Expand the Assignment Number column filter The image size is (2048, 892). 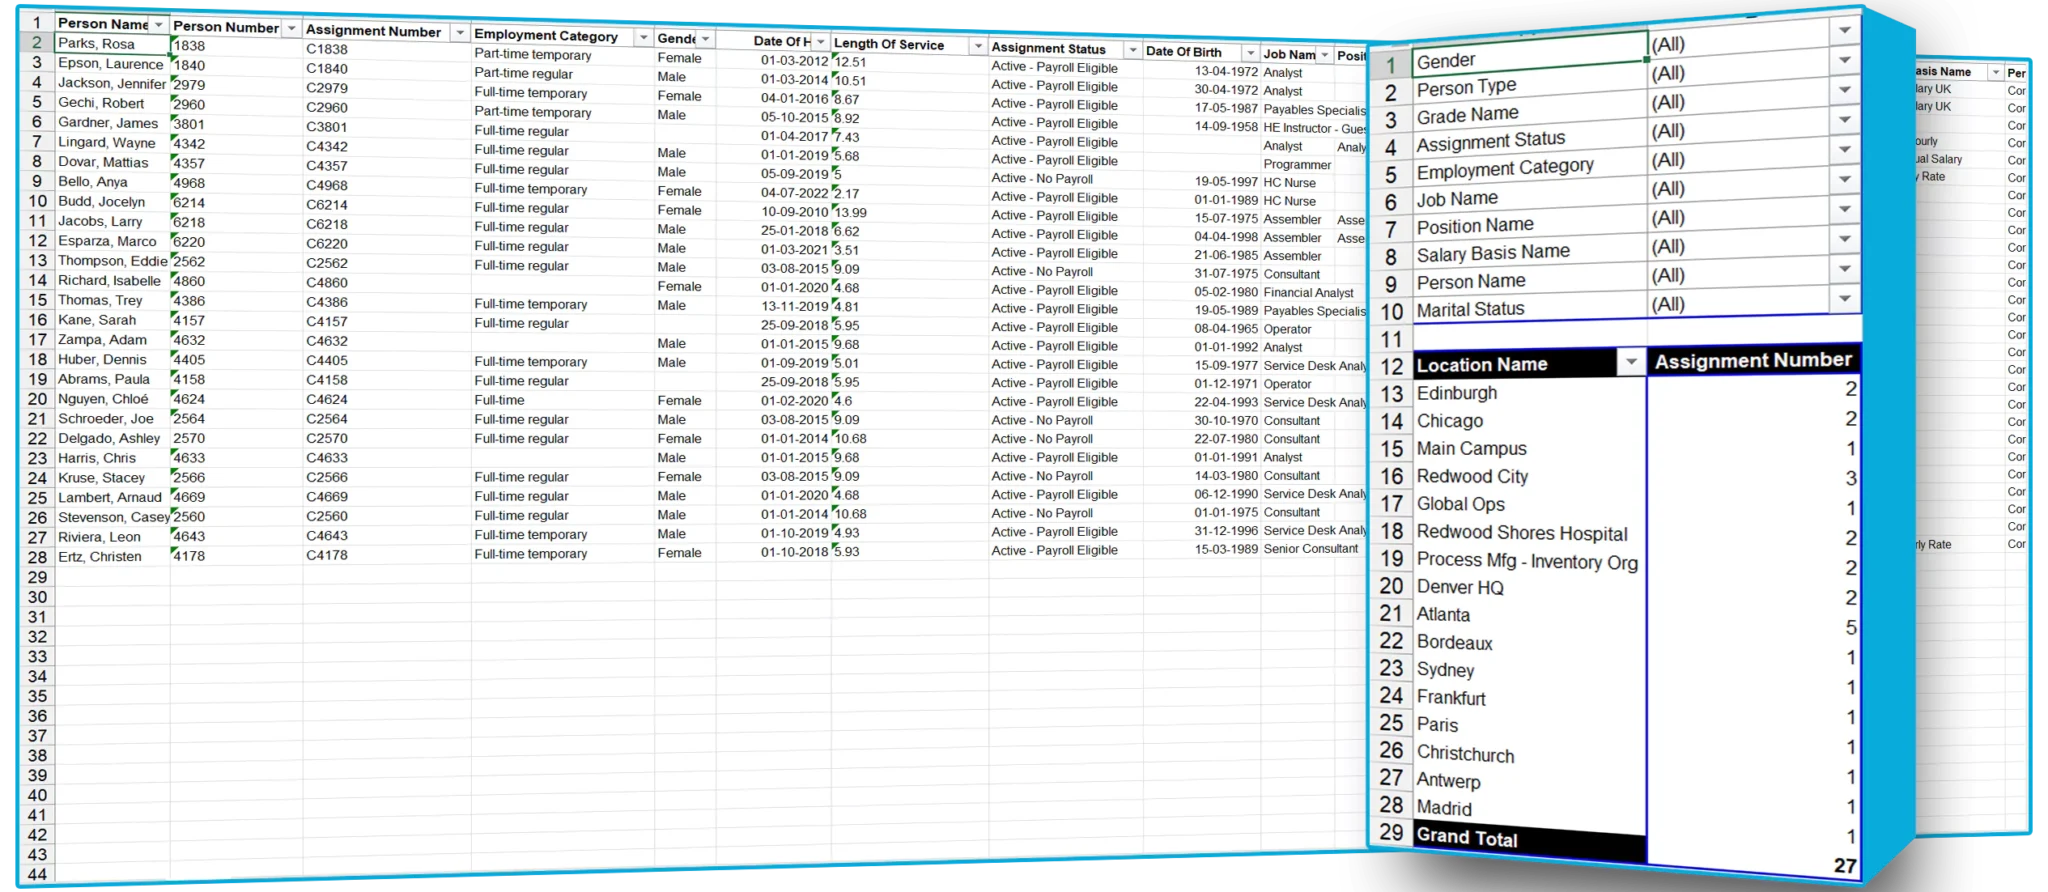(x=459, y=33)
